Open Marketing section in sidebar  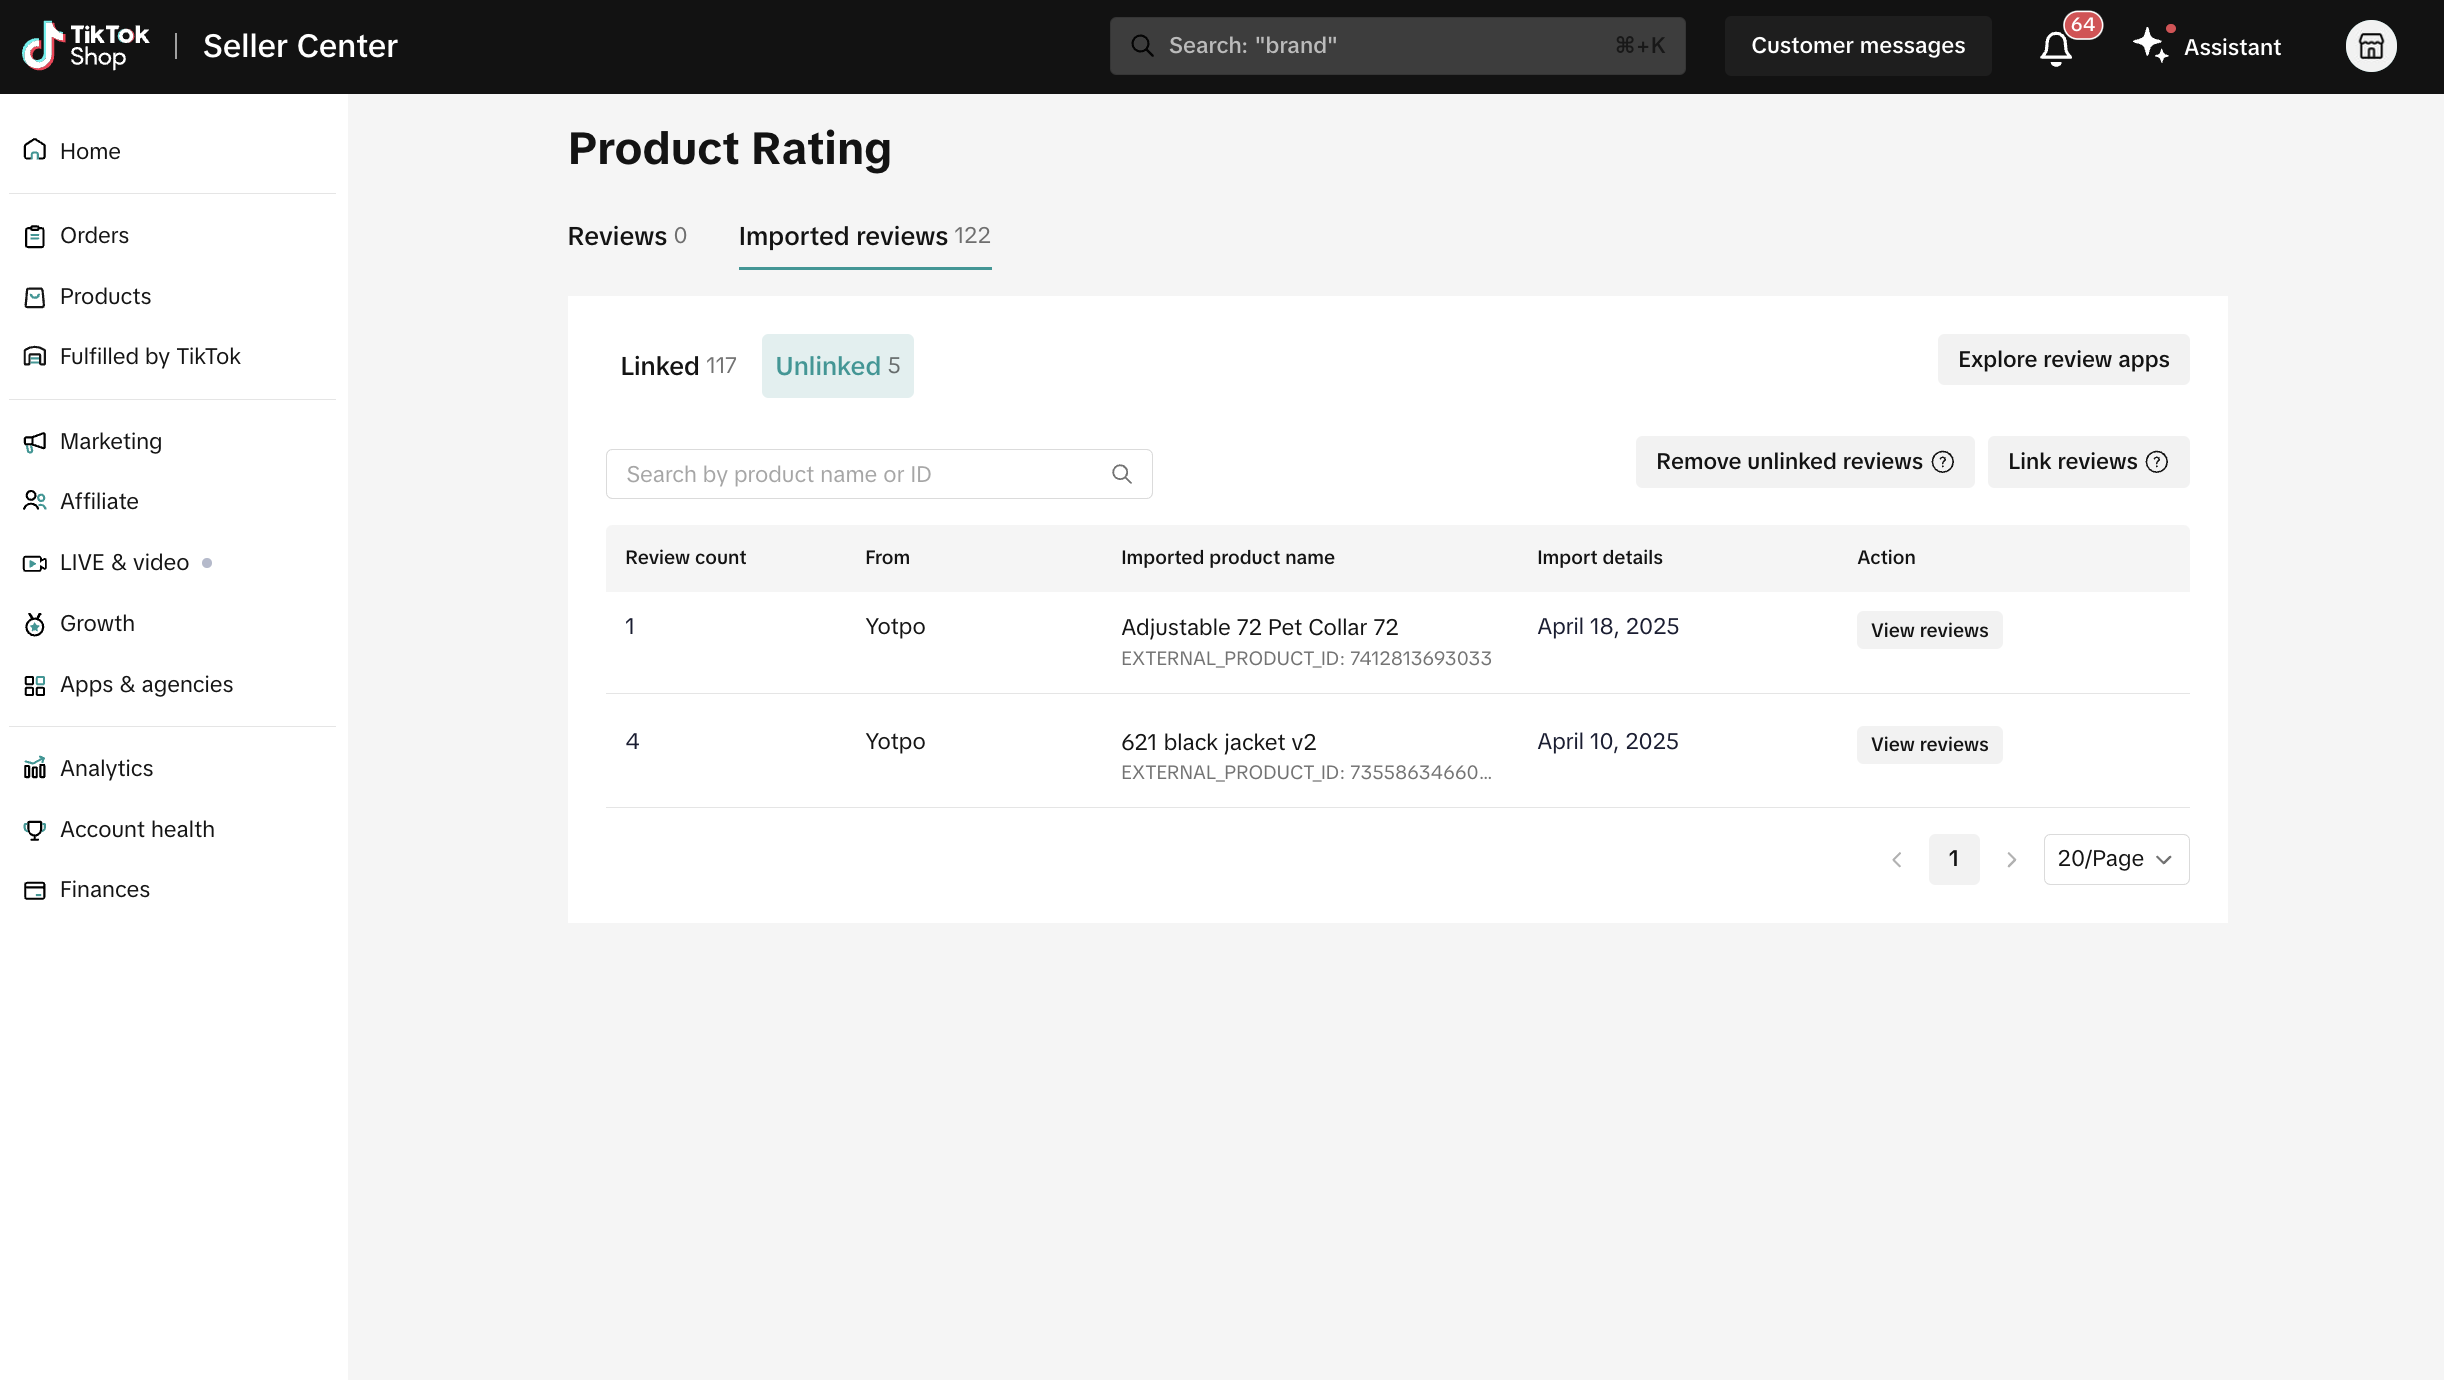pos(110,441)
